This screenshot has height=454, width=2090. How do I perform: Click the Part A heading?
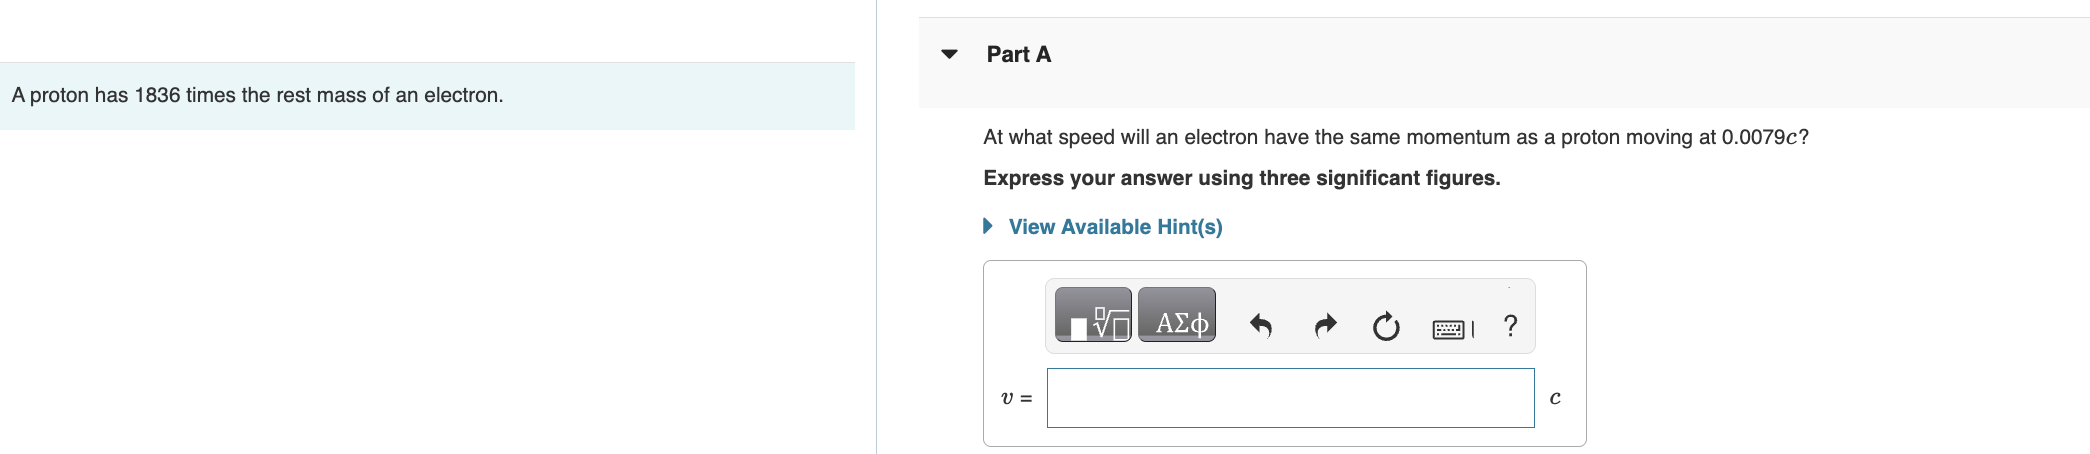[1018, 55]
